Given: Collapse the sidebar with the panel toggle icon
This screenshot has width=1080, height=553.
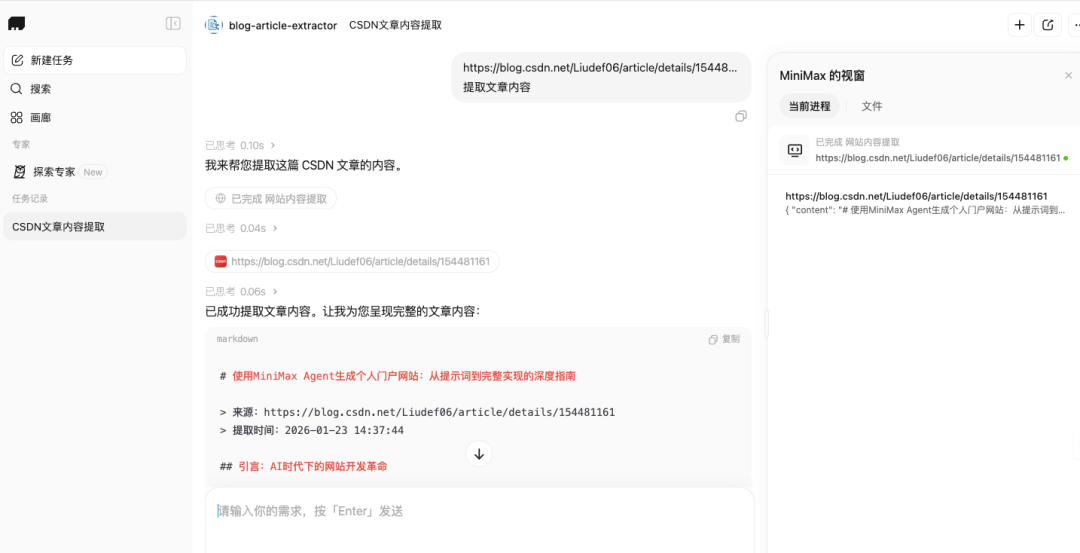Looking at the screenshot, I should pyautogui.click(x=173, y=23).
